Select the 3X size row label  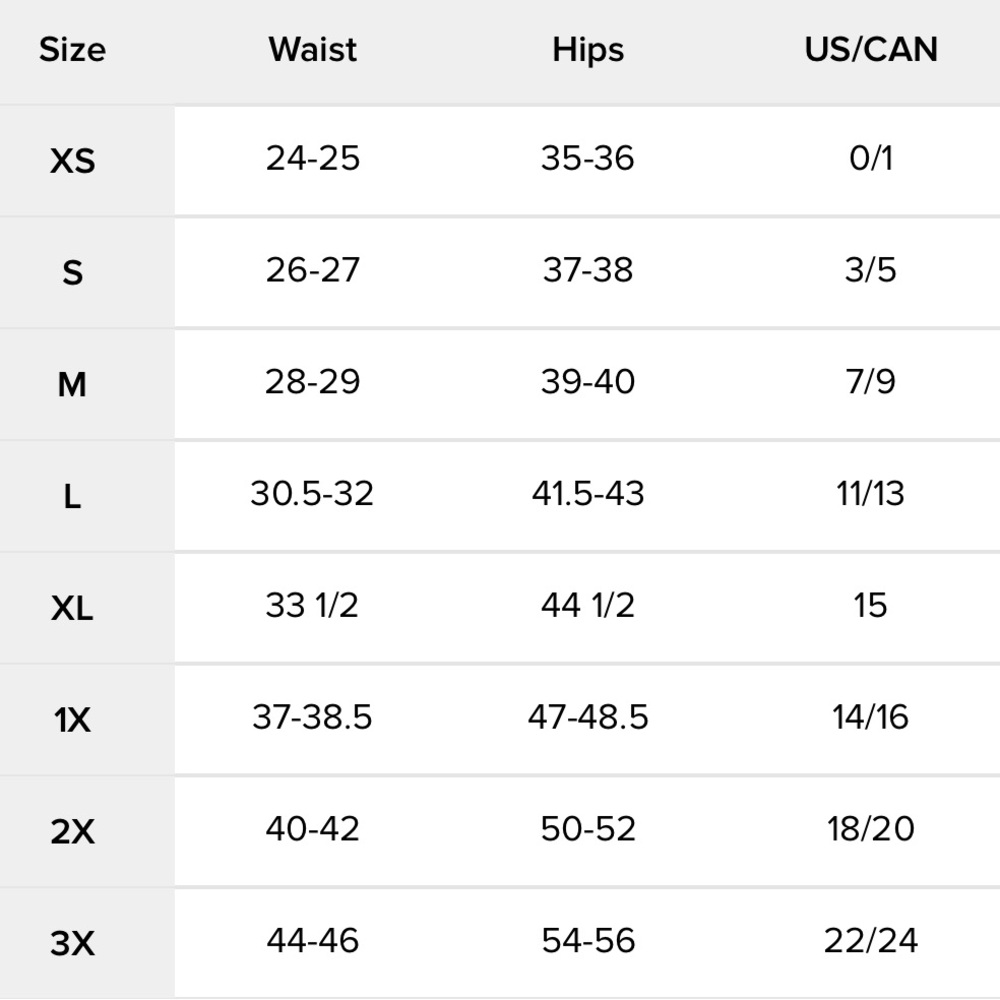72,943
